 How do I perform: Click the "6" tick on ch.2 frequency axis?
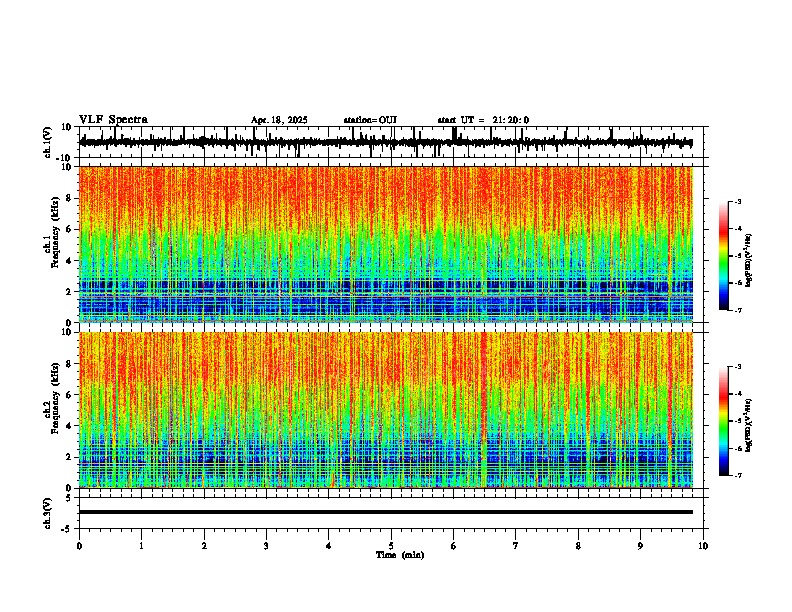tap(69, 395)
